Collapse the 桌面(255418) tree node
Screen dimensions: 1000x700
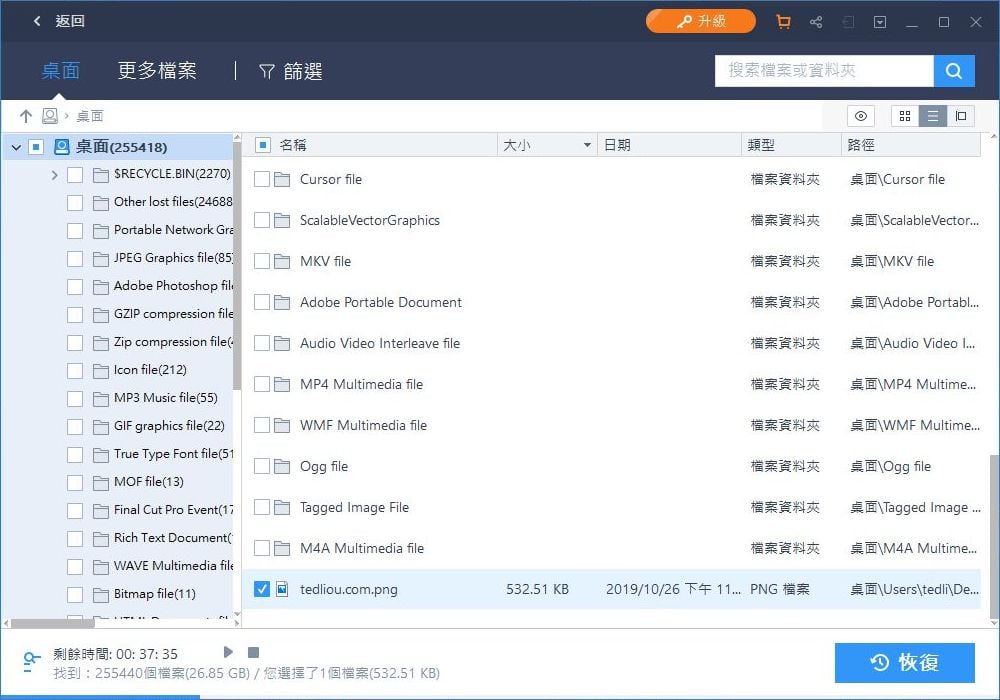[x=16, y=147]
